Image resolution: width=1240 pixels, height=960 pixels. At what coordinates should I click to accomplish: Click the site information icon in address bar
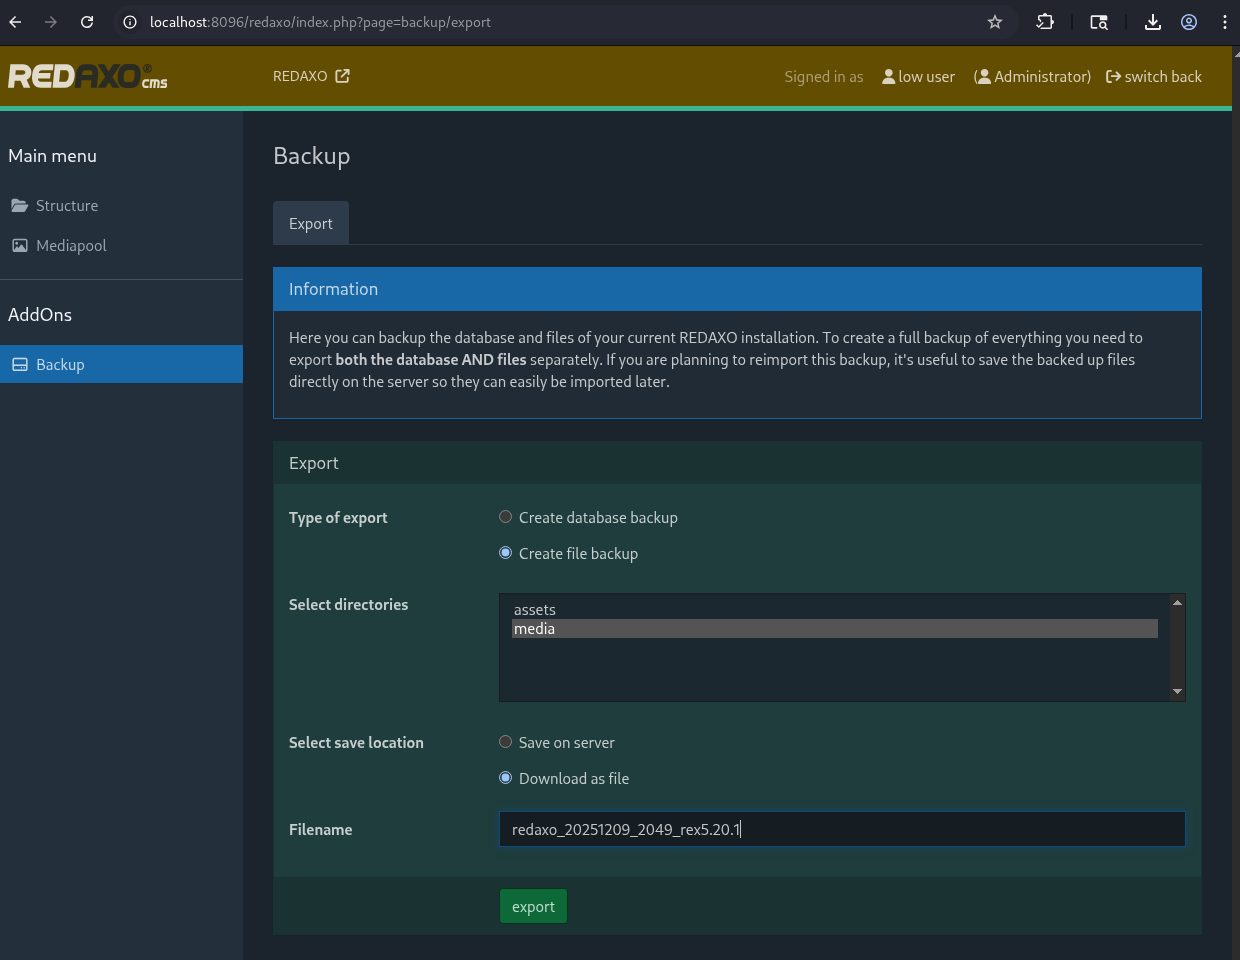tap(130, 22)
